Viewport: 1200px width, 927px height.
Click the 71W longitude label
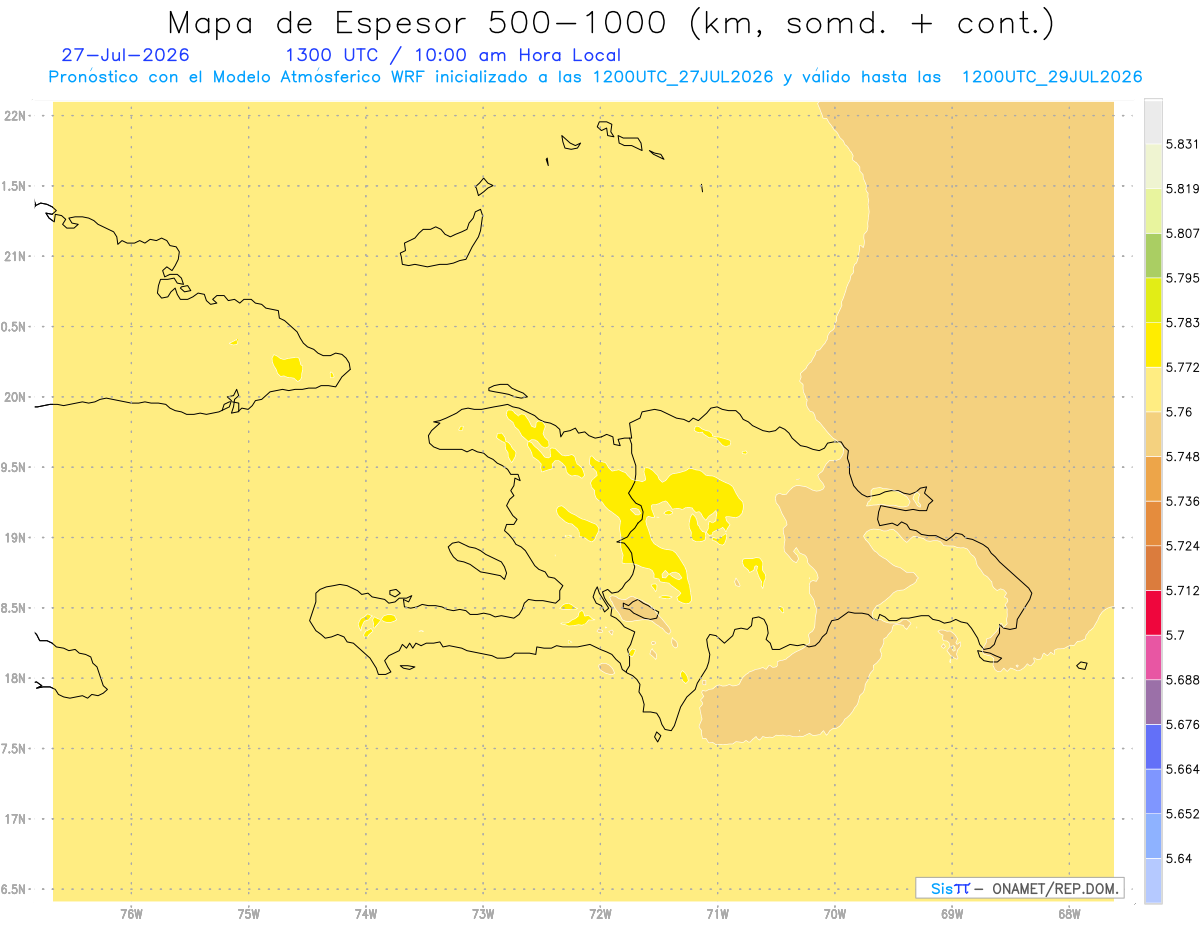[x=717, y=914]
